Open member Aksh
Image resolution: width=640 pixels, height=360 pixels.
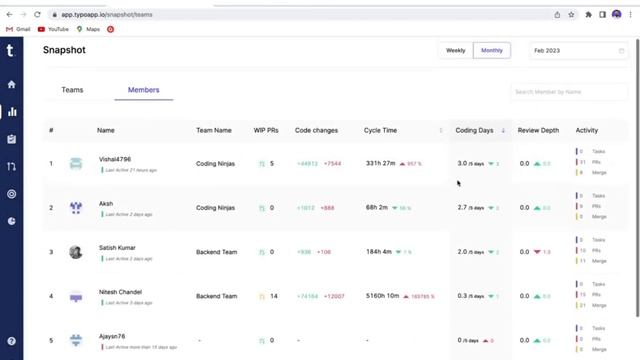click(x=106, y=203)
